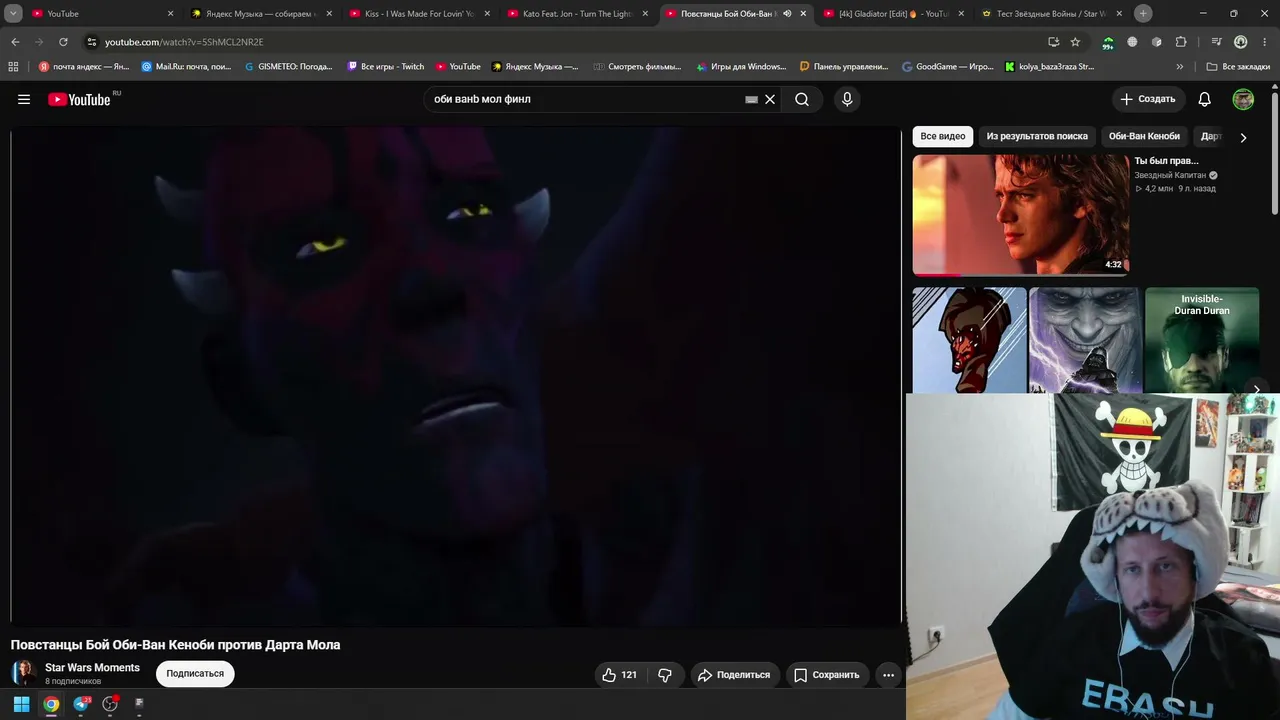The width and height of the screenshot is (1280, 720).
Task: Open Mail.Ru bookmark
Action: [x=186, y=67]
